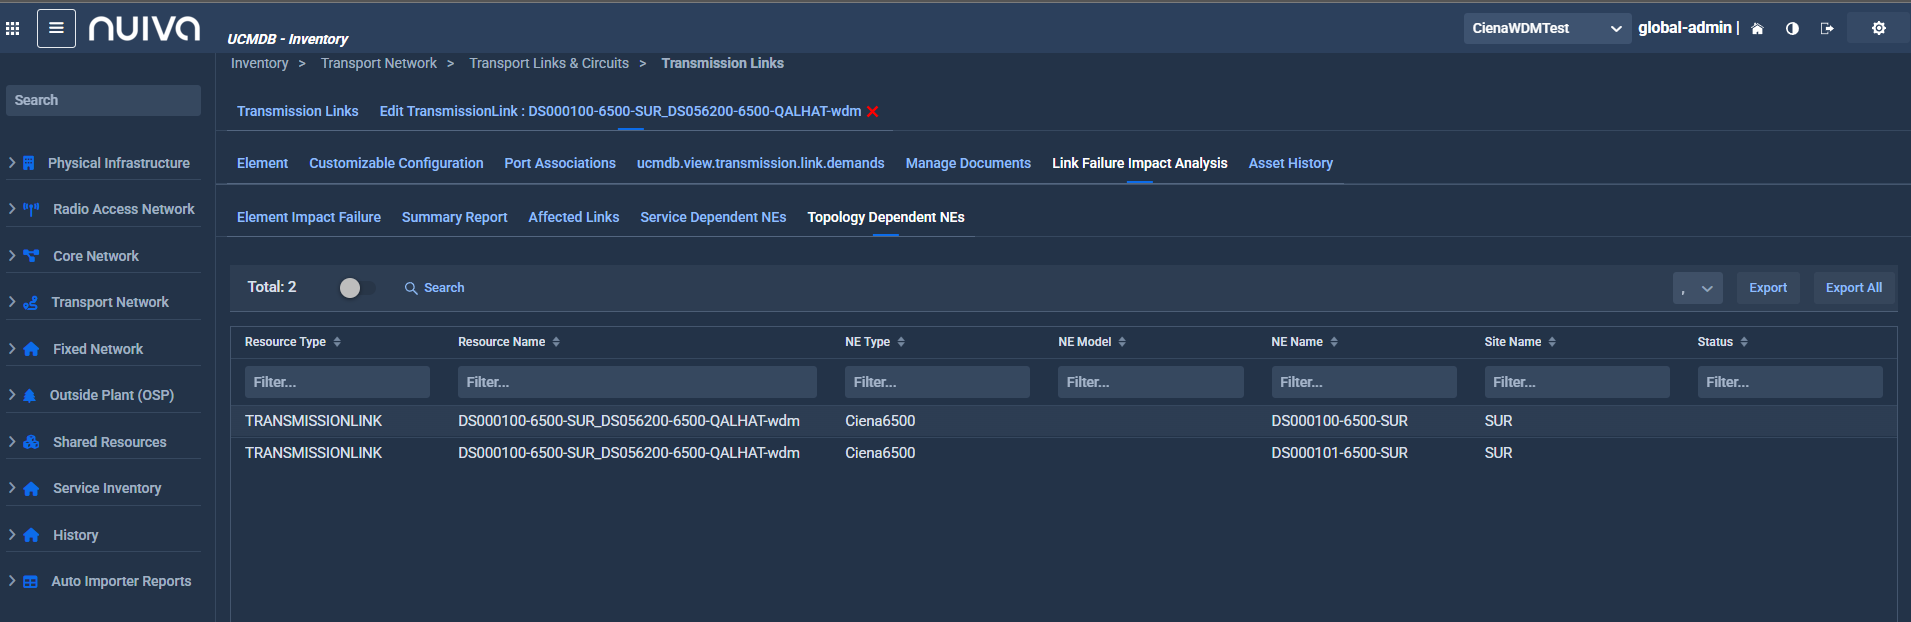Click the Transport Network breadcrumb link

tap(378, 63)
